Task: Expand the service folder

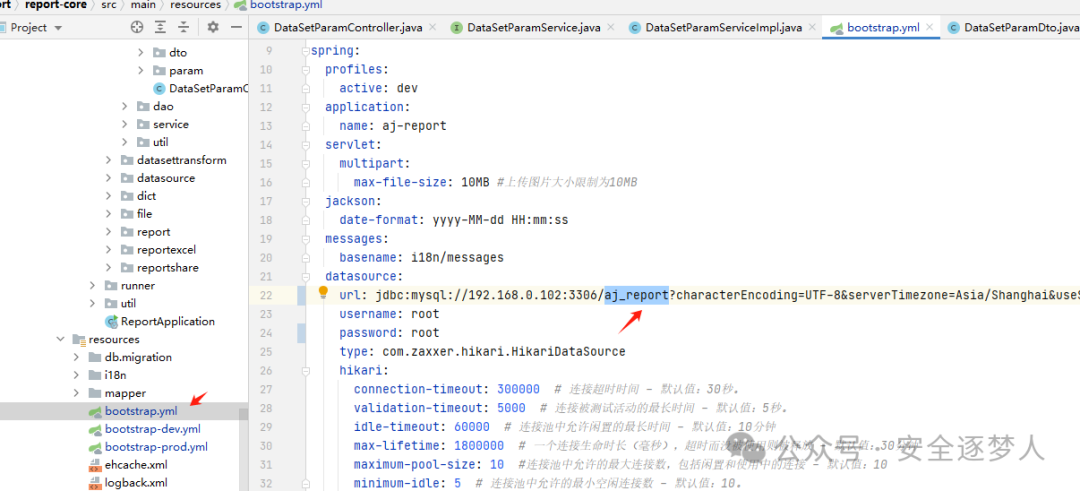Action: 125,124
